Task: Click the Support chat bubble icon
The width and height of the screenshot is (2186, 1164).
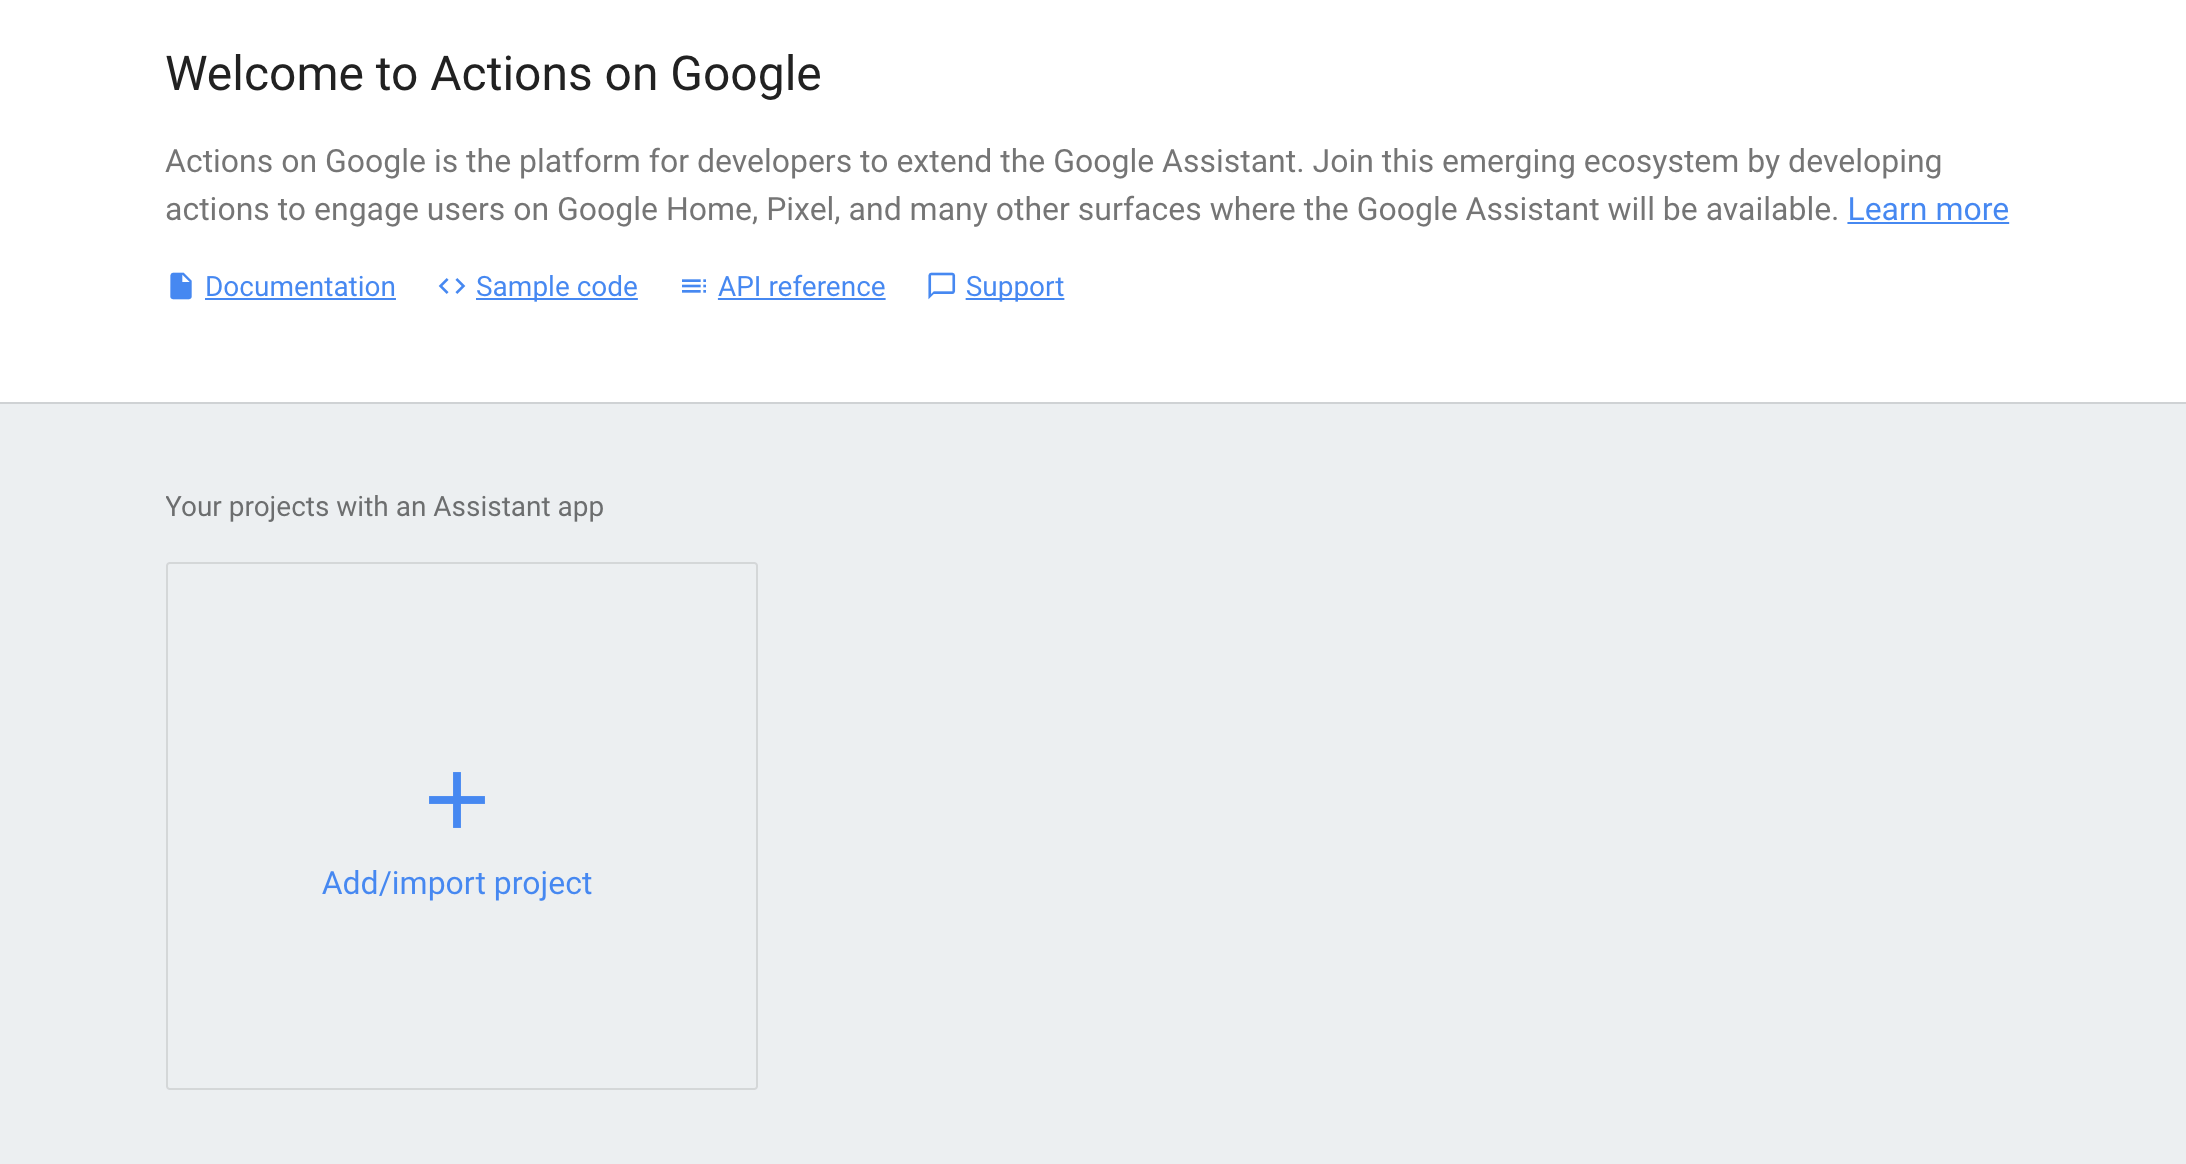Action: click(942, 286)
